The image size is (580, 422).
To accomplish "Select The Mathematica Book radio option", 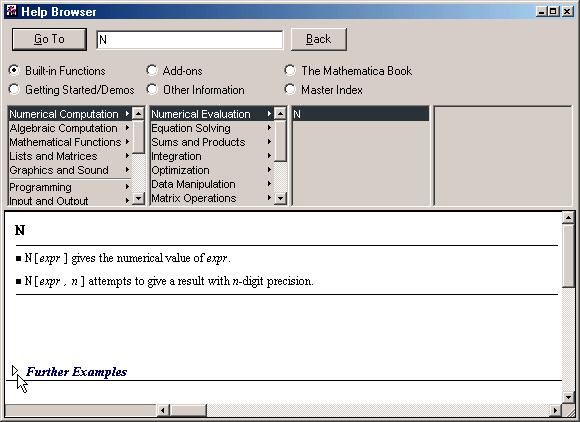I will click(290, 70).
